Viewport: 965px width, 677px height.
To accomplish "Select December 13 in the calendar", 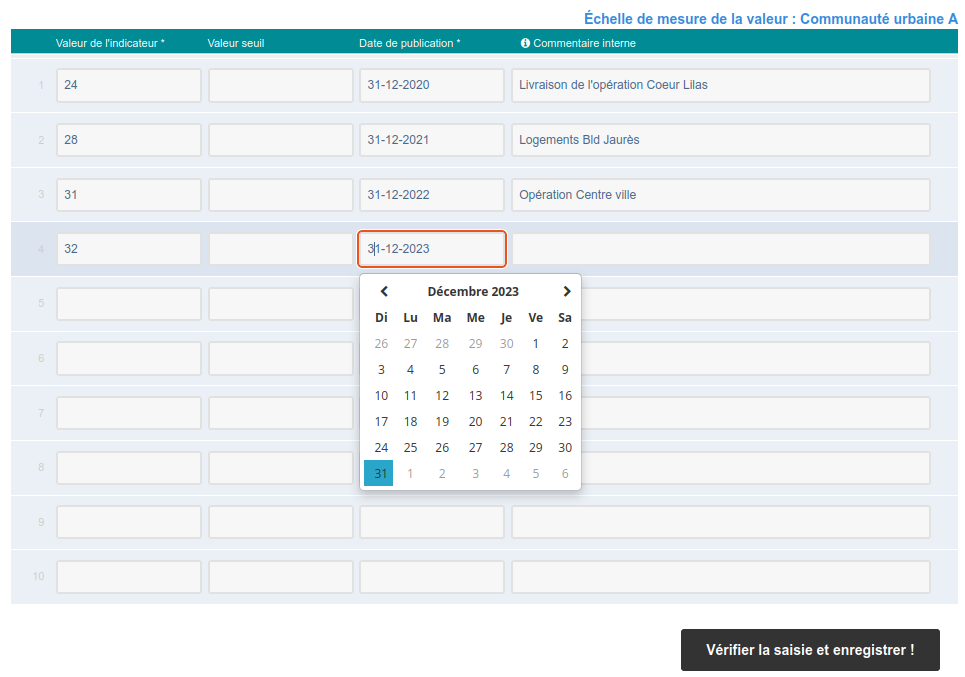I will pos(475,396).
